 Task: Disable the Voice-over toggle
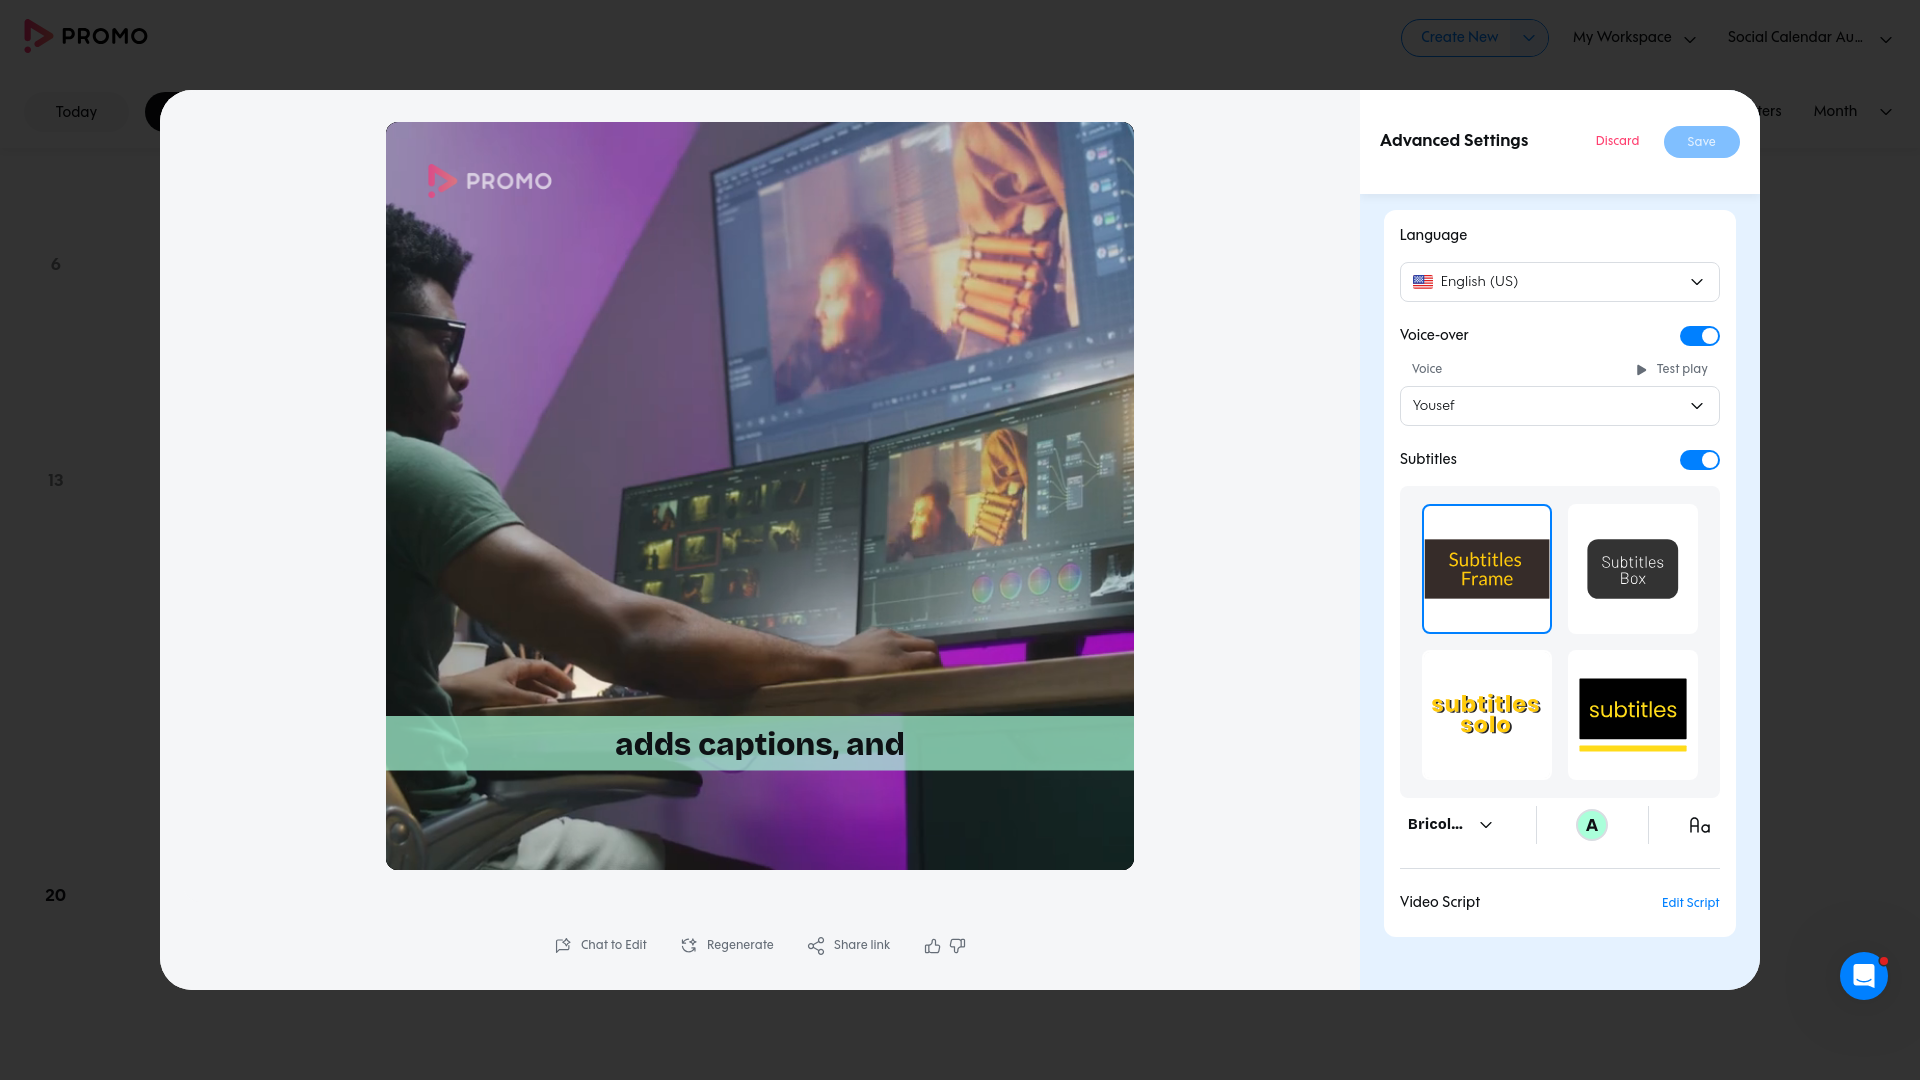(x=1699, y=336)
